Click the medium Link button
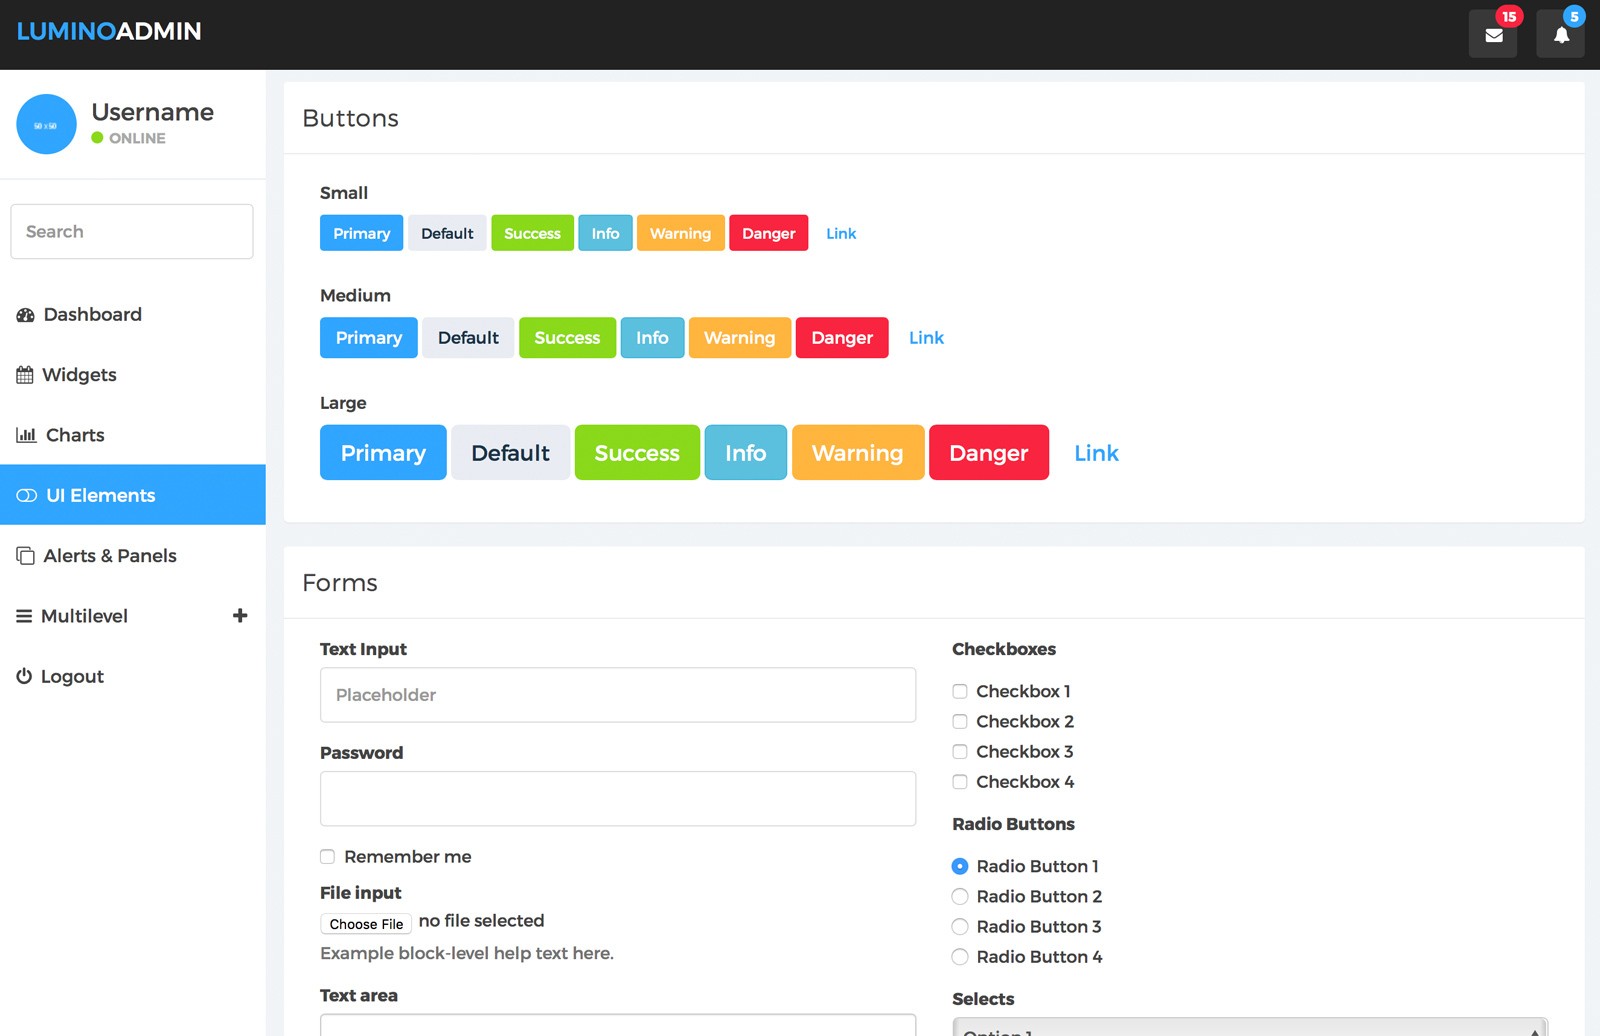The height and width of the screenshot is (1036, 1600). (926, 338)
